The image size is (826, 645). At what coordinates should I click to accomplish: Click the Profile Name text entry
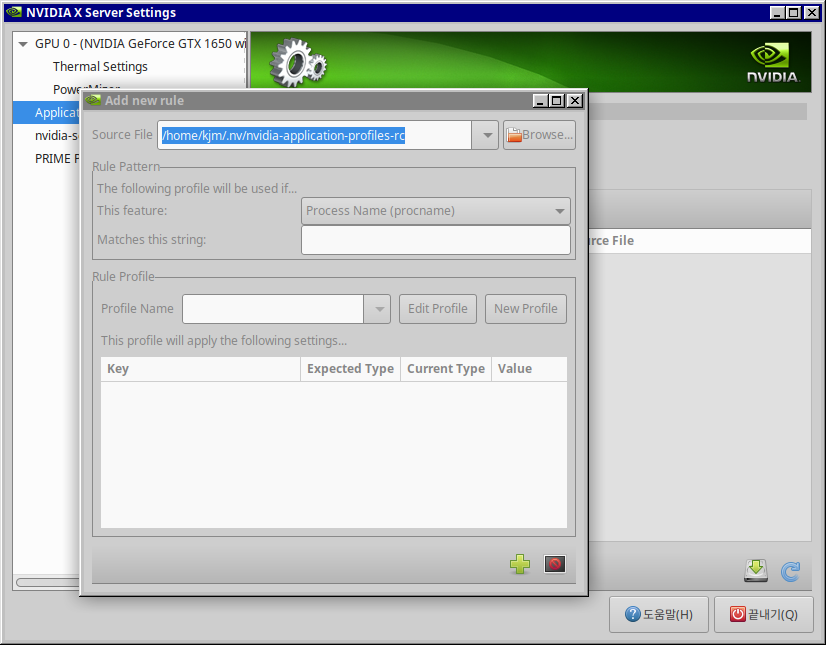[x=273, y=309]
